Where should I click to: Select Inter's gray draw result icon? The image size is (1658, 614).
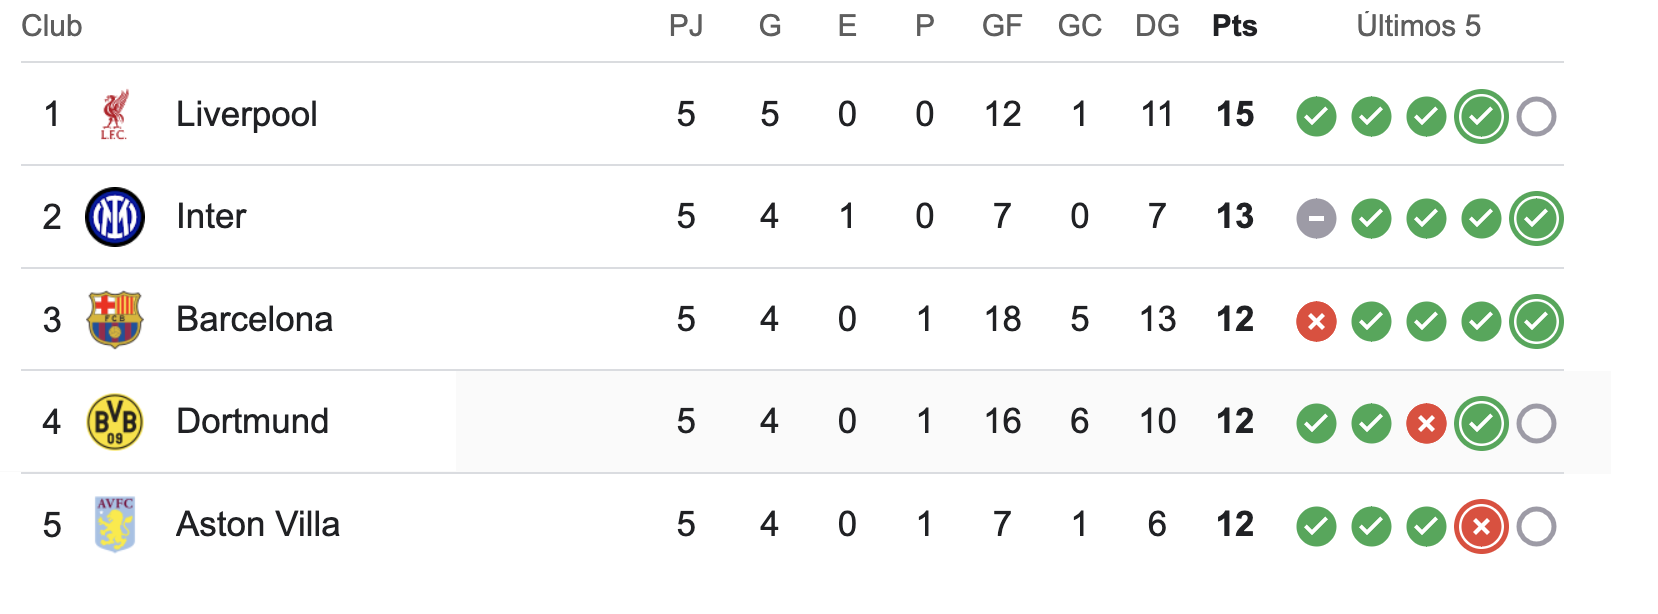[1316, 218]
